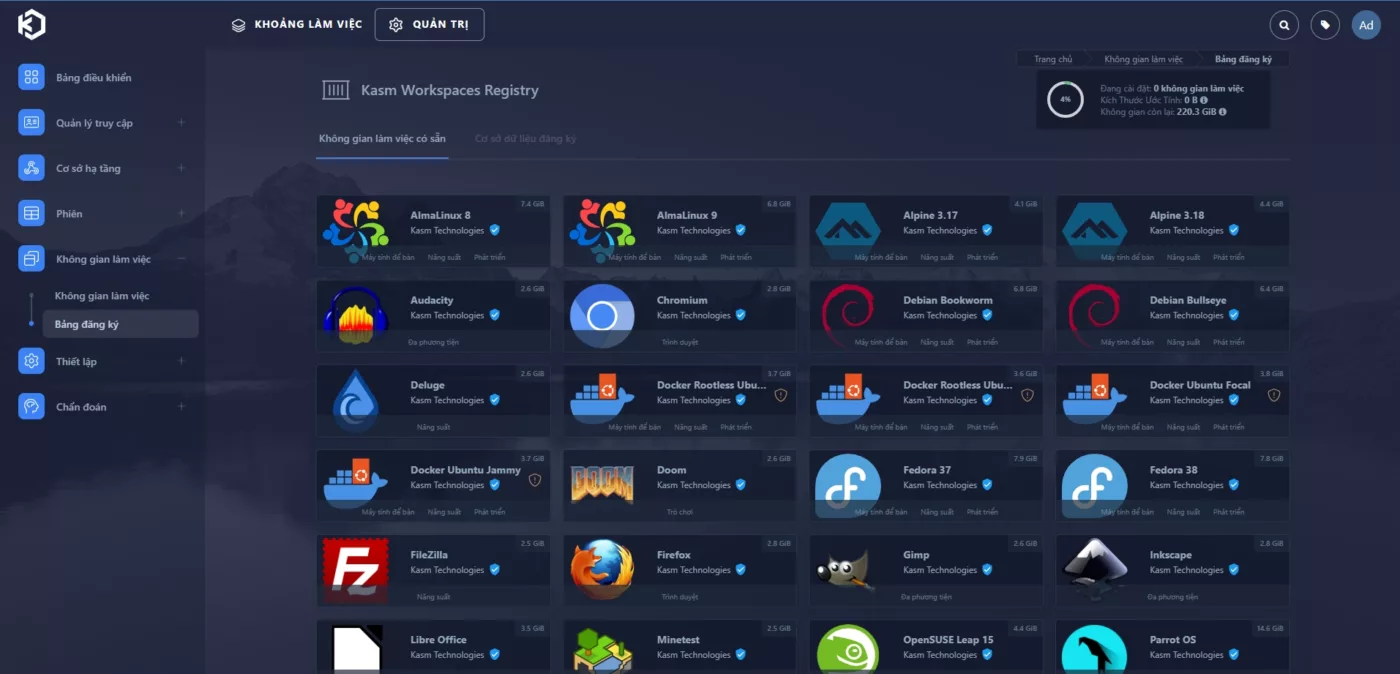Click info icon beside Không gian còn lại

pyautogui.click(x=1222, y=112)
